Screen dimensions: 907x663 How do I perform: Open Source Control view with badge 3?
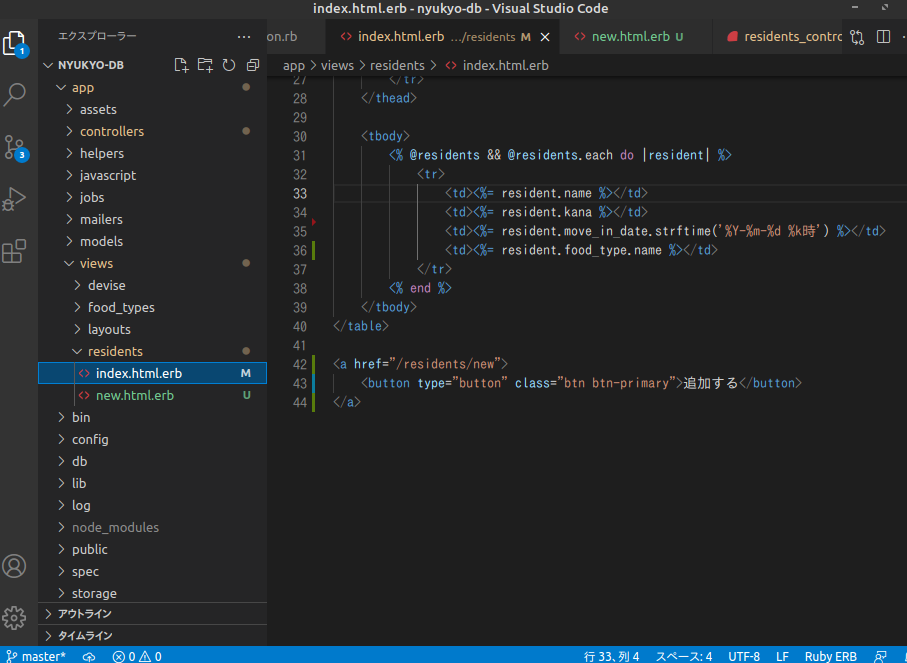[x=15, y=147]
